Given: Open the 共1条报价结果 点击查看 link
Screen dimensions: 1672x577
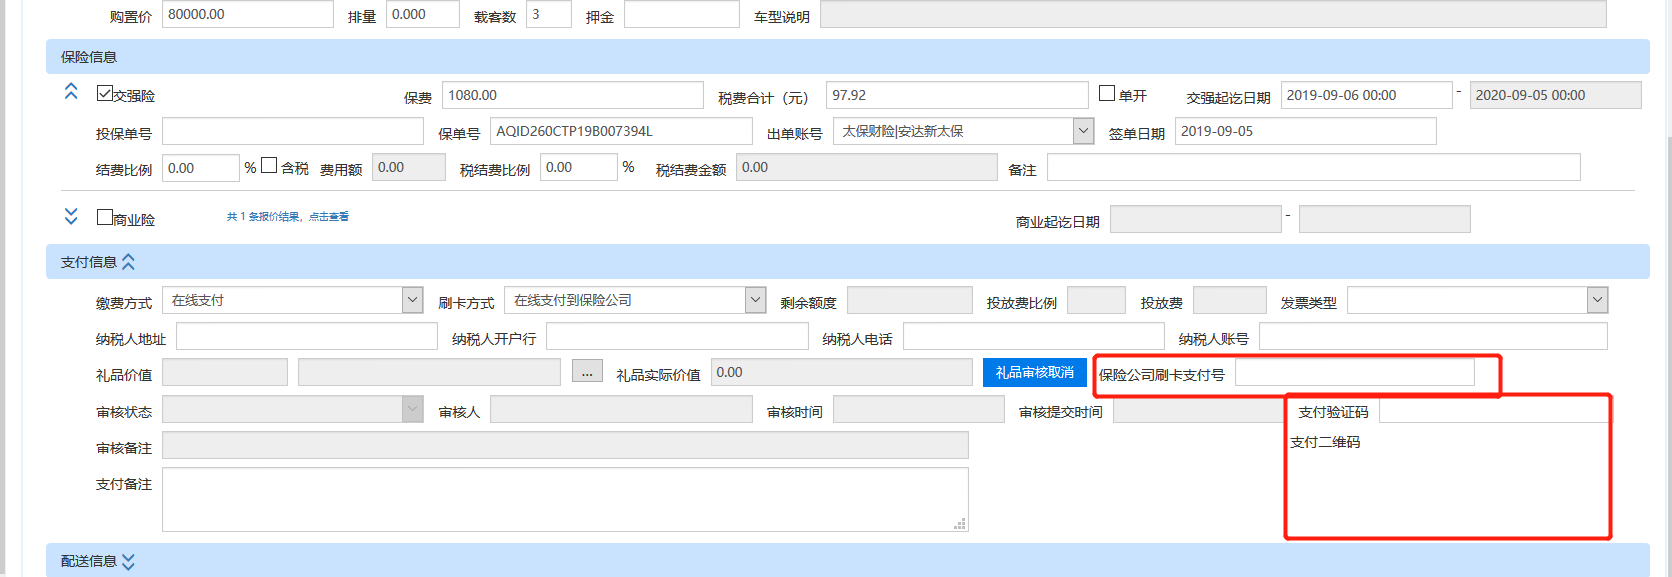Looking at the screenshot, I should [288, 216].
